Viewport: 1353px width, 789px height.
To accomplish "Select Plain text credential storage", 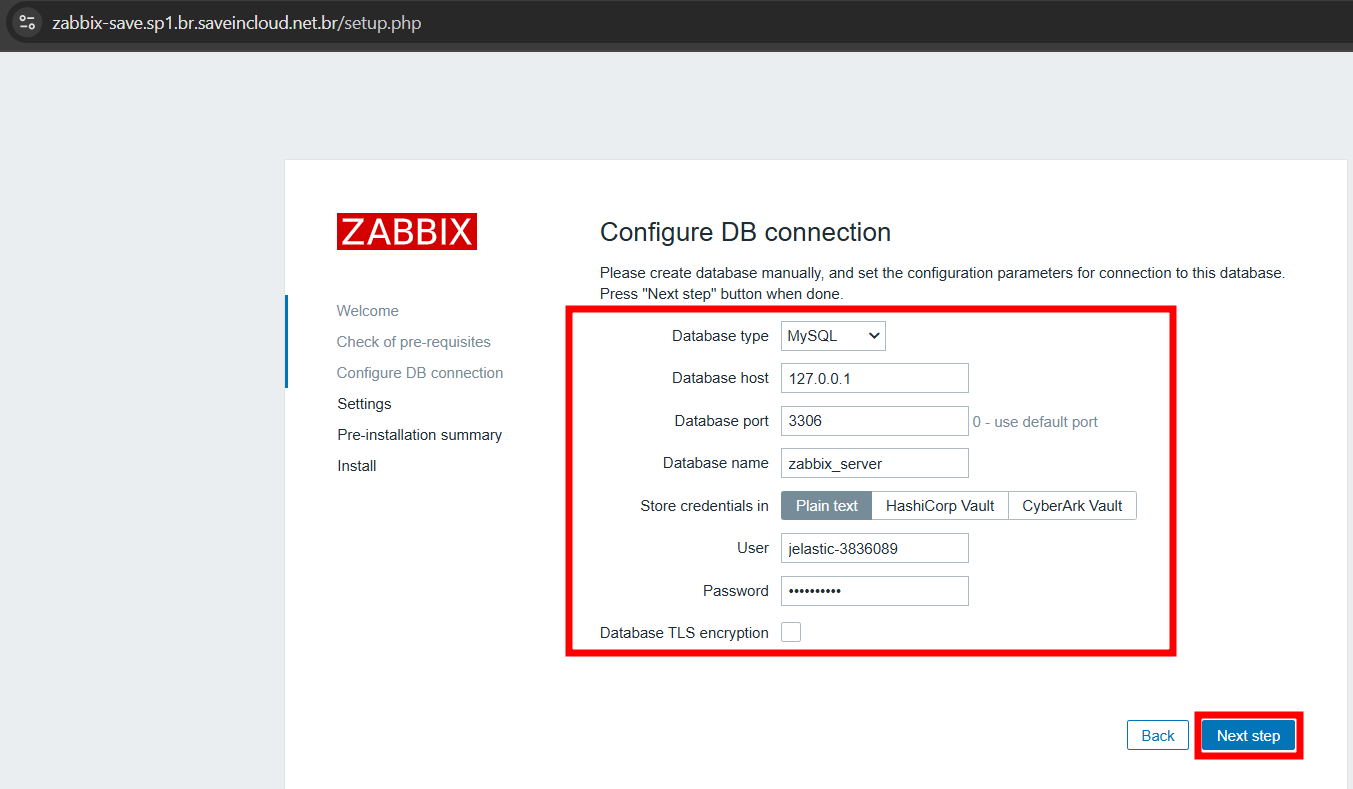I will click(826, 506).
